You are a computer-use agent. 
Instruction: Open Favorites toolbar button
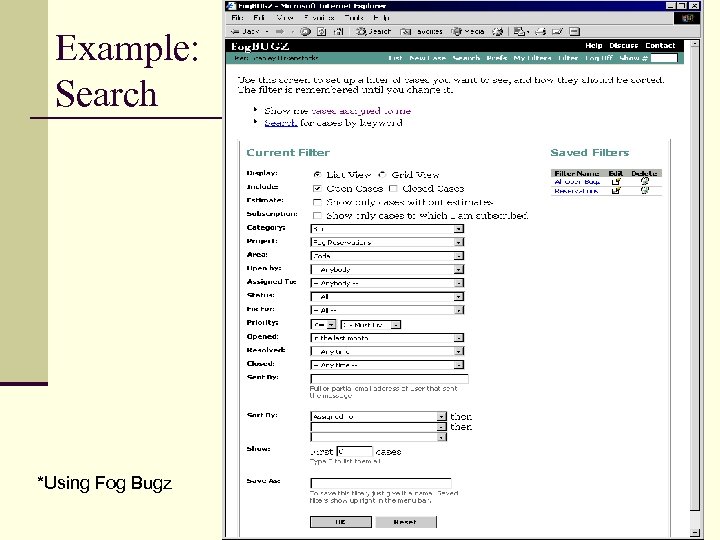pos(421,31)
